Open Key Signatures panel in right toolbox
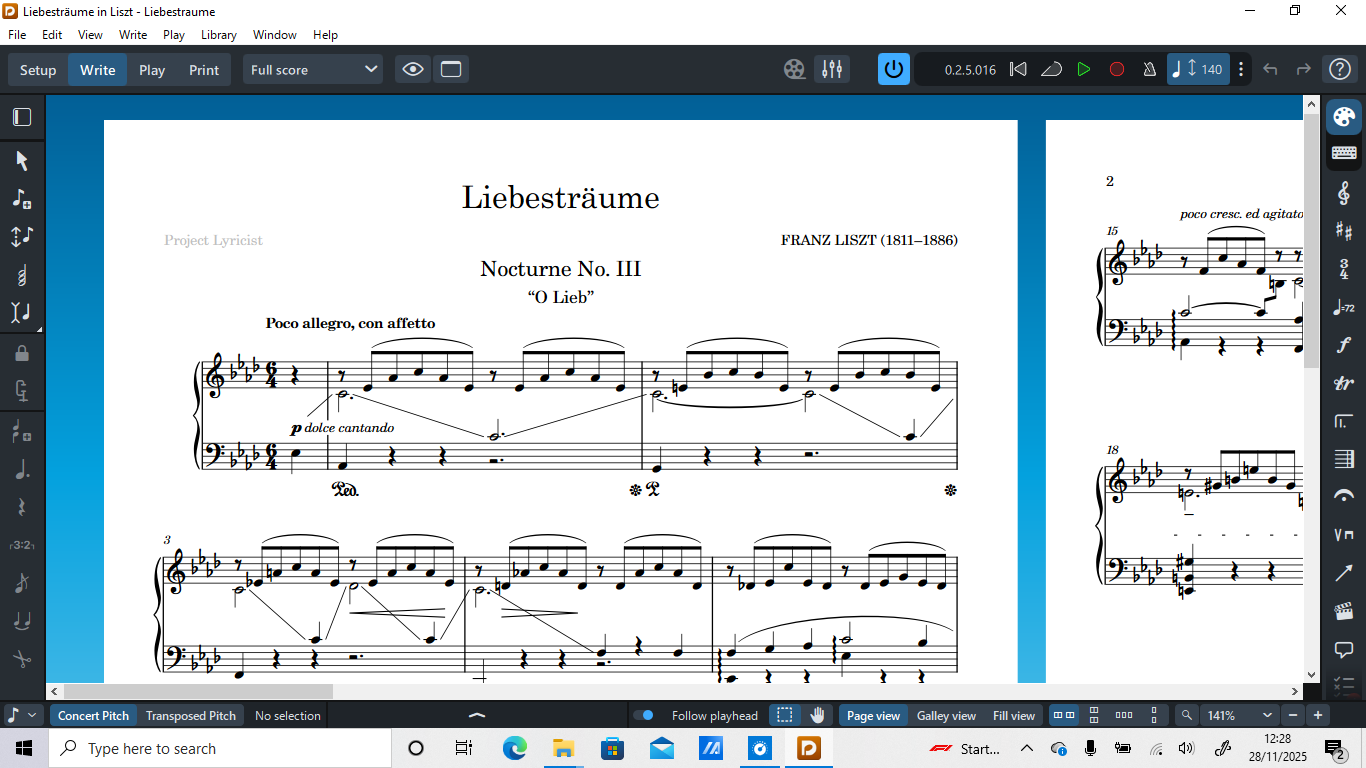 point(1344,231)
